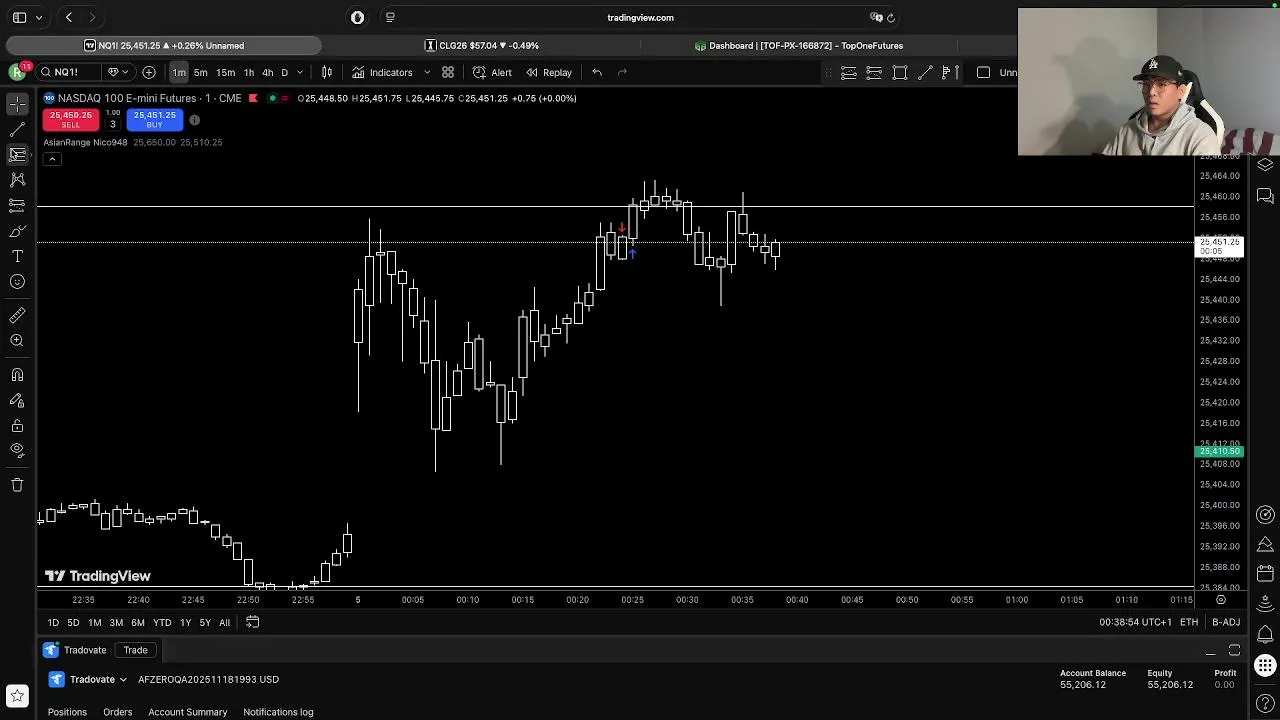Toggle hide all drawings eye icon
The height and width of the screenshot is (720, 1280).
(x=17, y=450)
